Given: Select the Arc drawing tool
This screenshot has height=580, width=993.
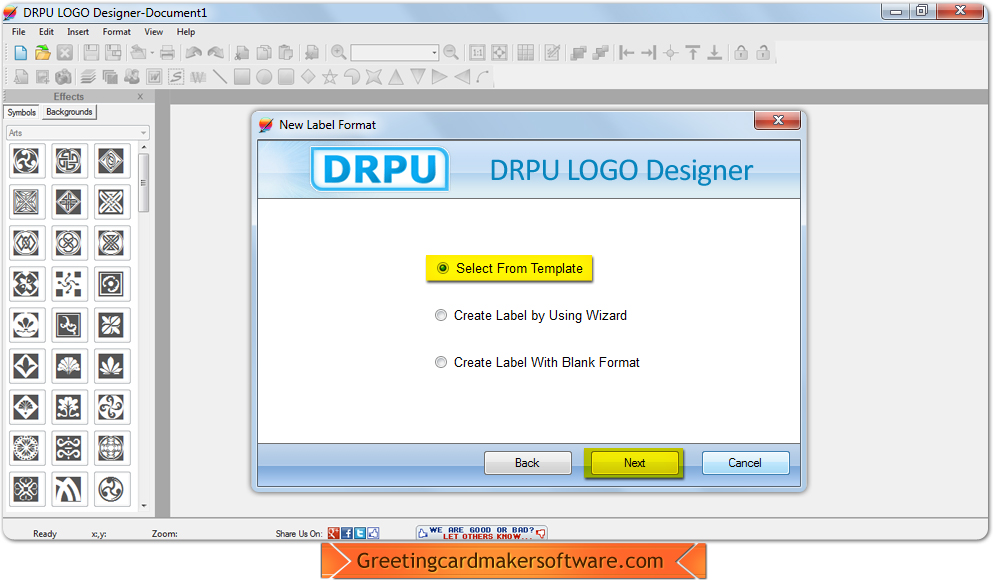Looking at the screenshot, I should 483,77.
